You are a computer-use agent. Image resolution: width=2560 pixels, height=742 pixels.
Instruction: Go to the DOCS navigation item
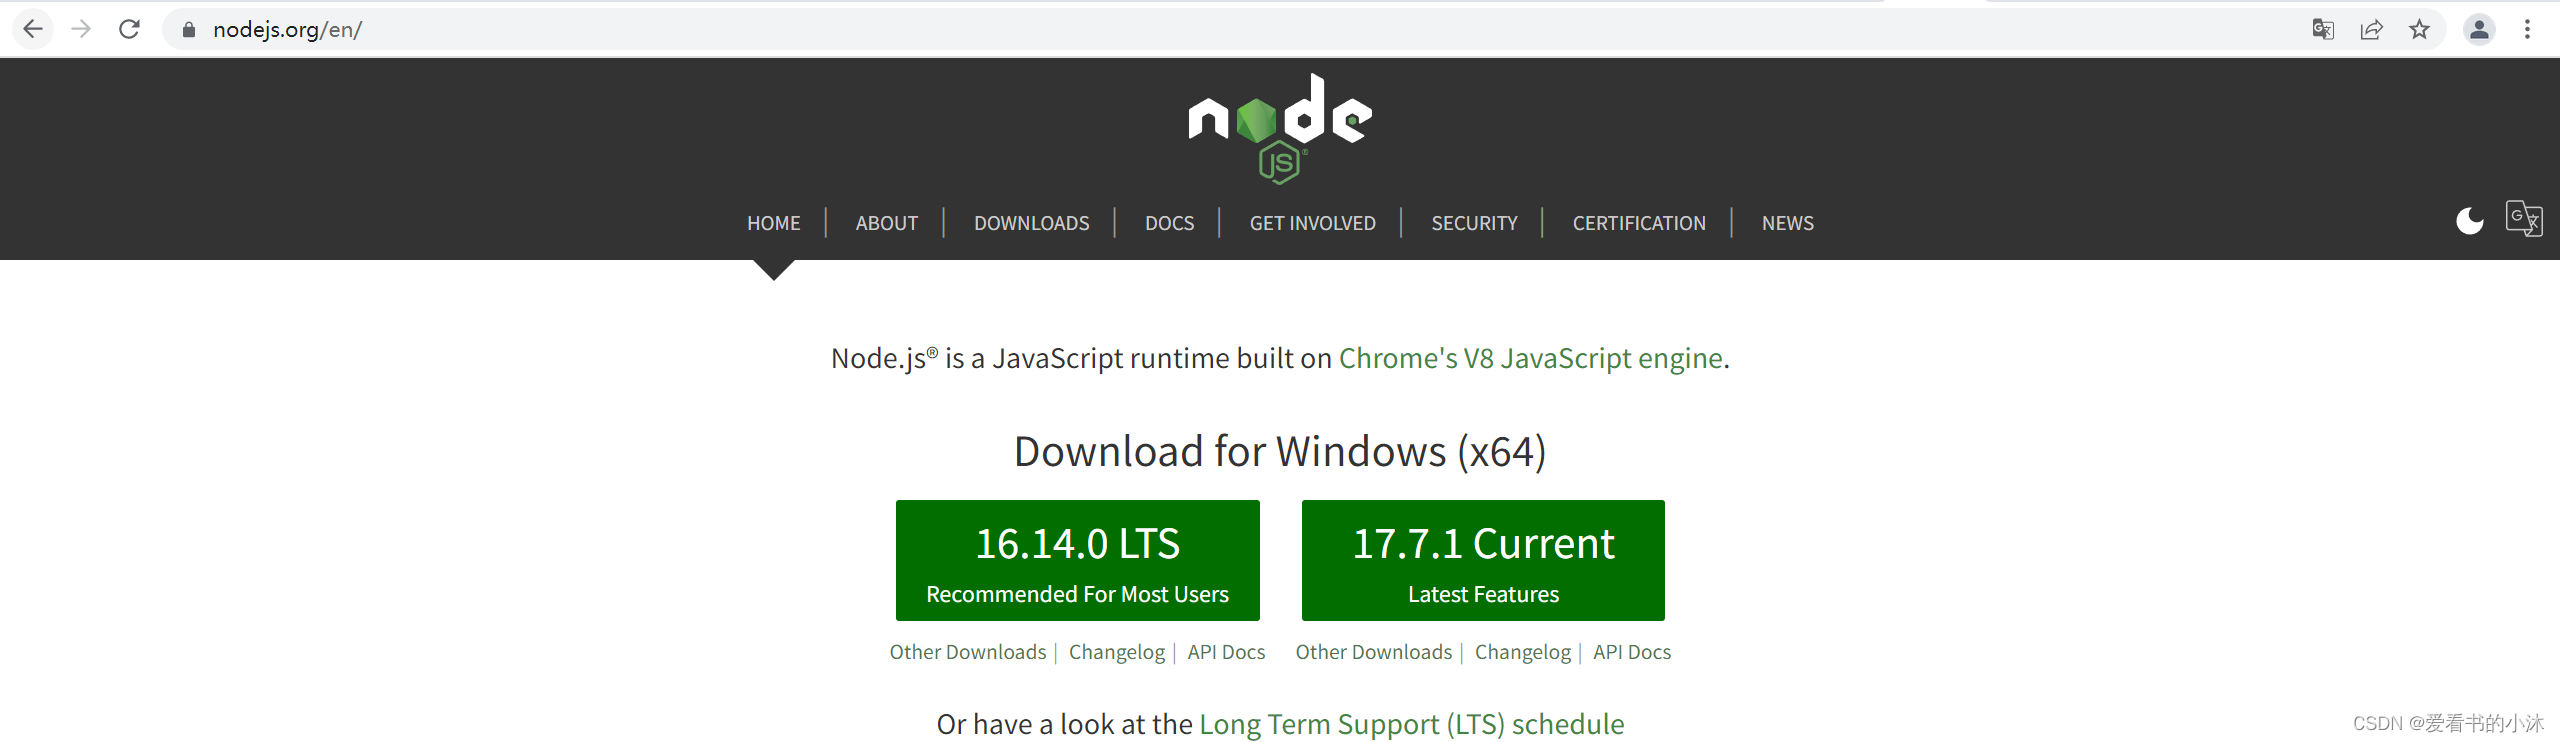click(1169, 223)
